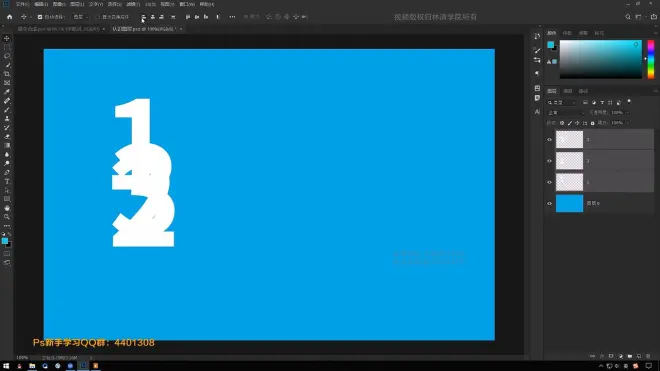660x371 pixels.
Task: Open the Auto-Select layer/group dropdown
Action: [80, 17]
